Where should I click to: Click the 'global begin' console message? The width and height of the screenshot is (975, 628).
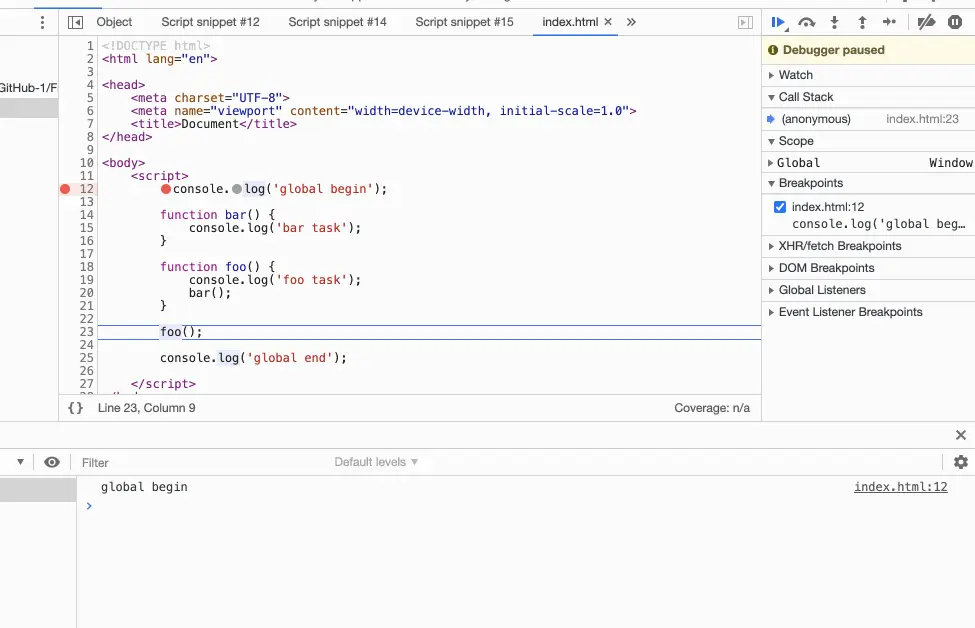click(144, 487)
